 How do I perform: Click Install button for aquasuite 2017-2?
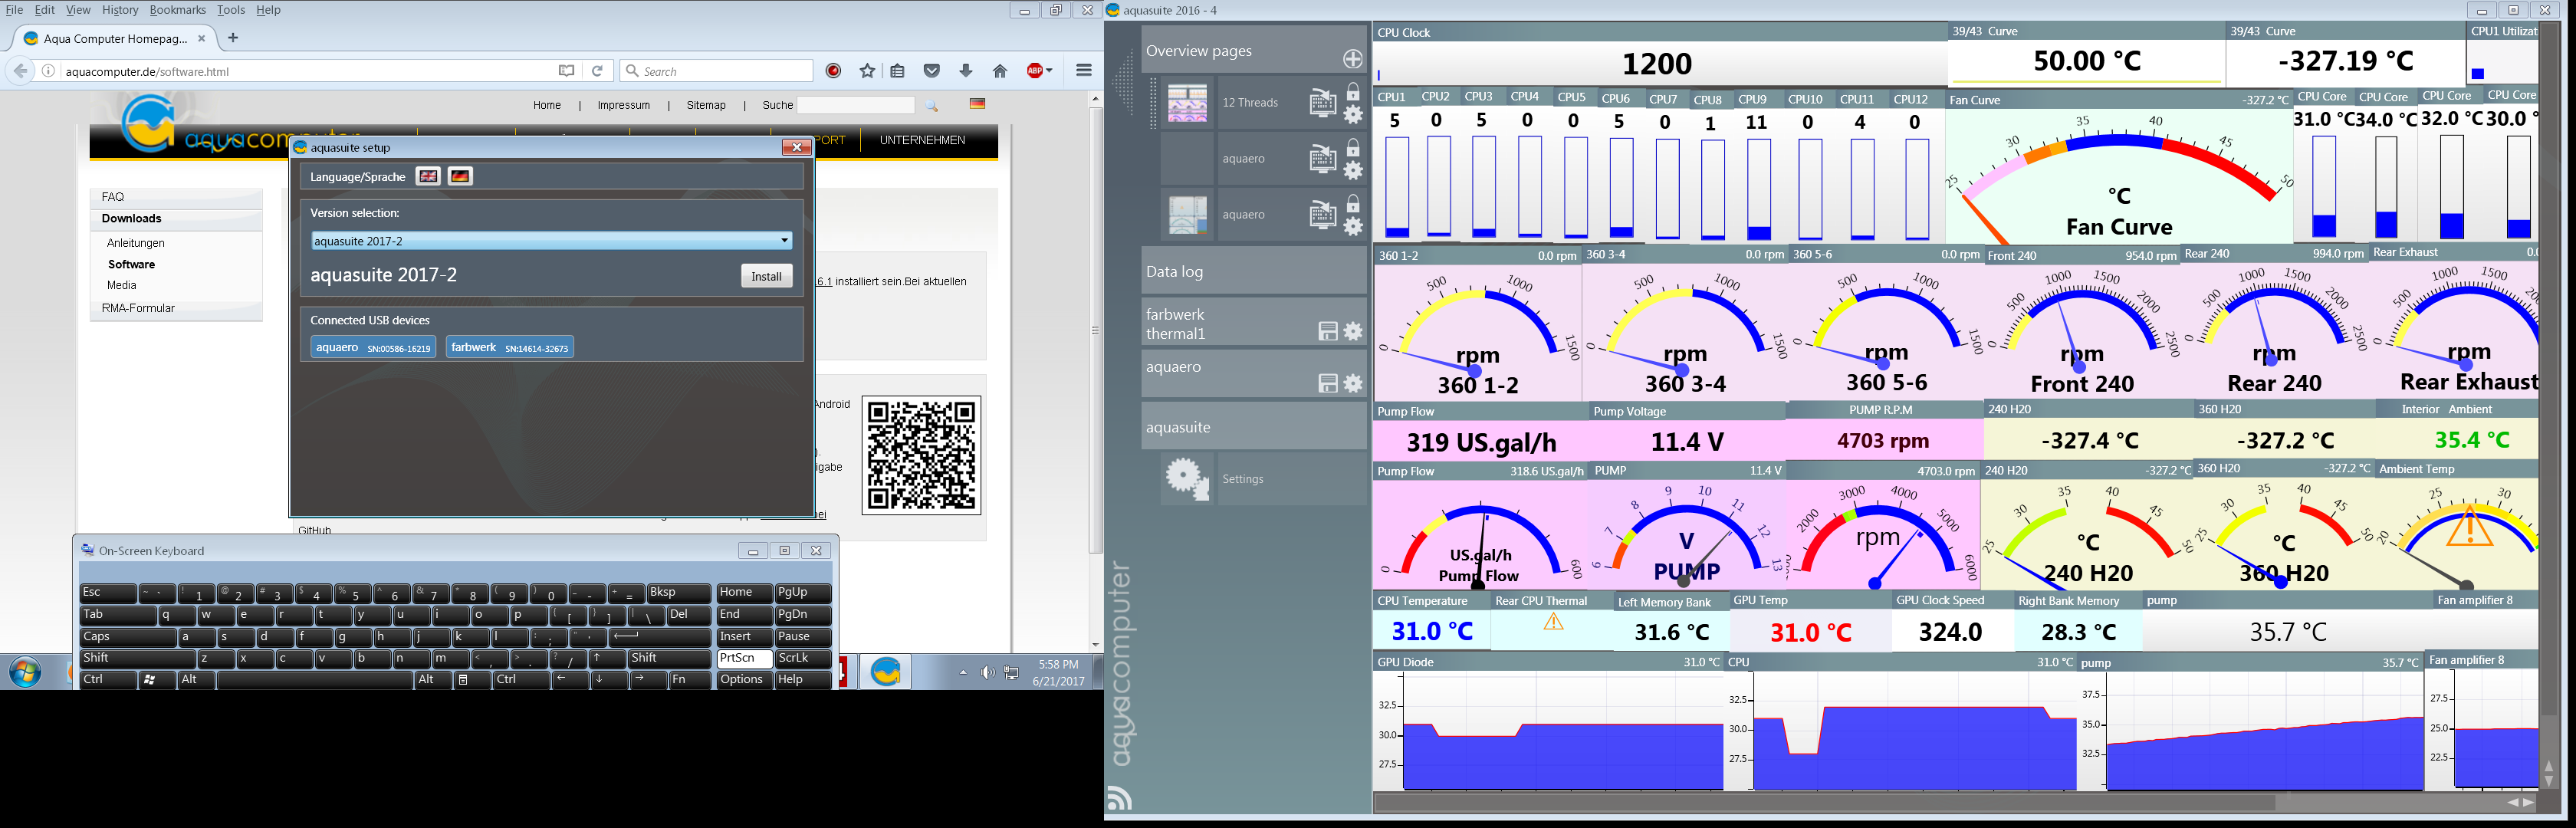click(766, 276)
